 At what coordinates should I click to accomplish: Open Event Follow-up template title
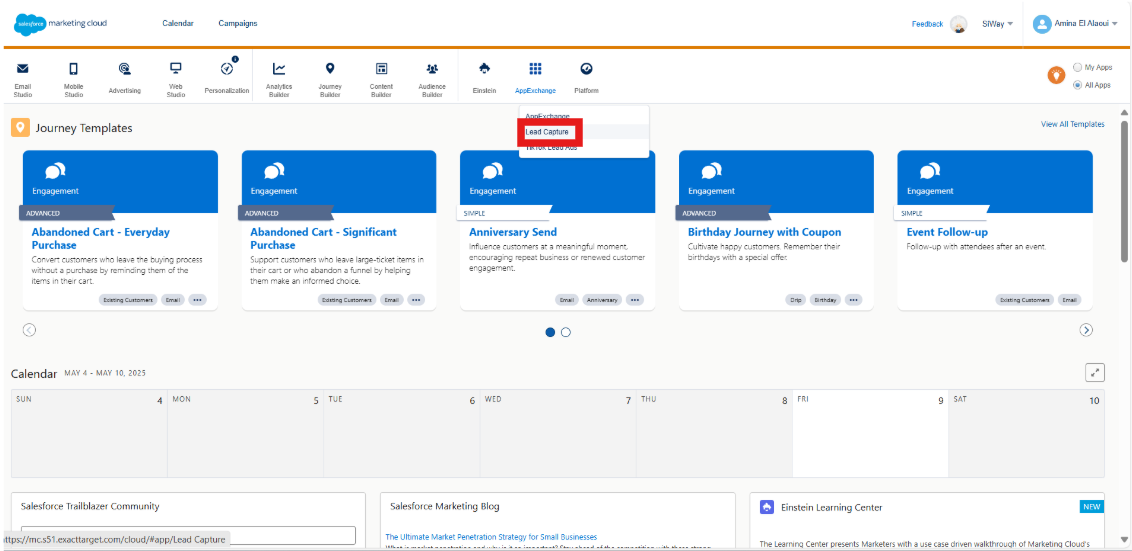(x=947, y=233)
